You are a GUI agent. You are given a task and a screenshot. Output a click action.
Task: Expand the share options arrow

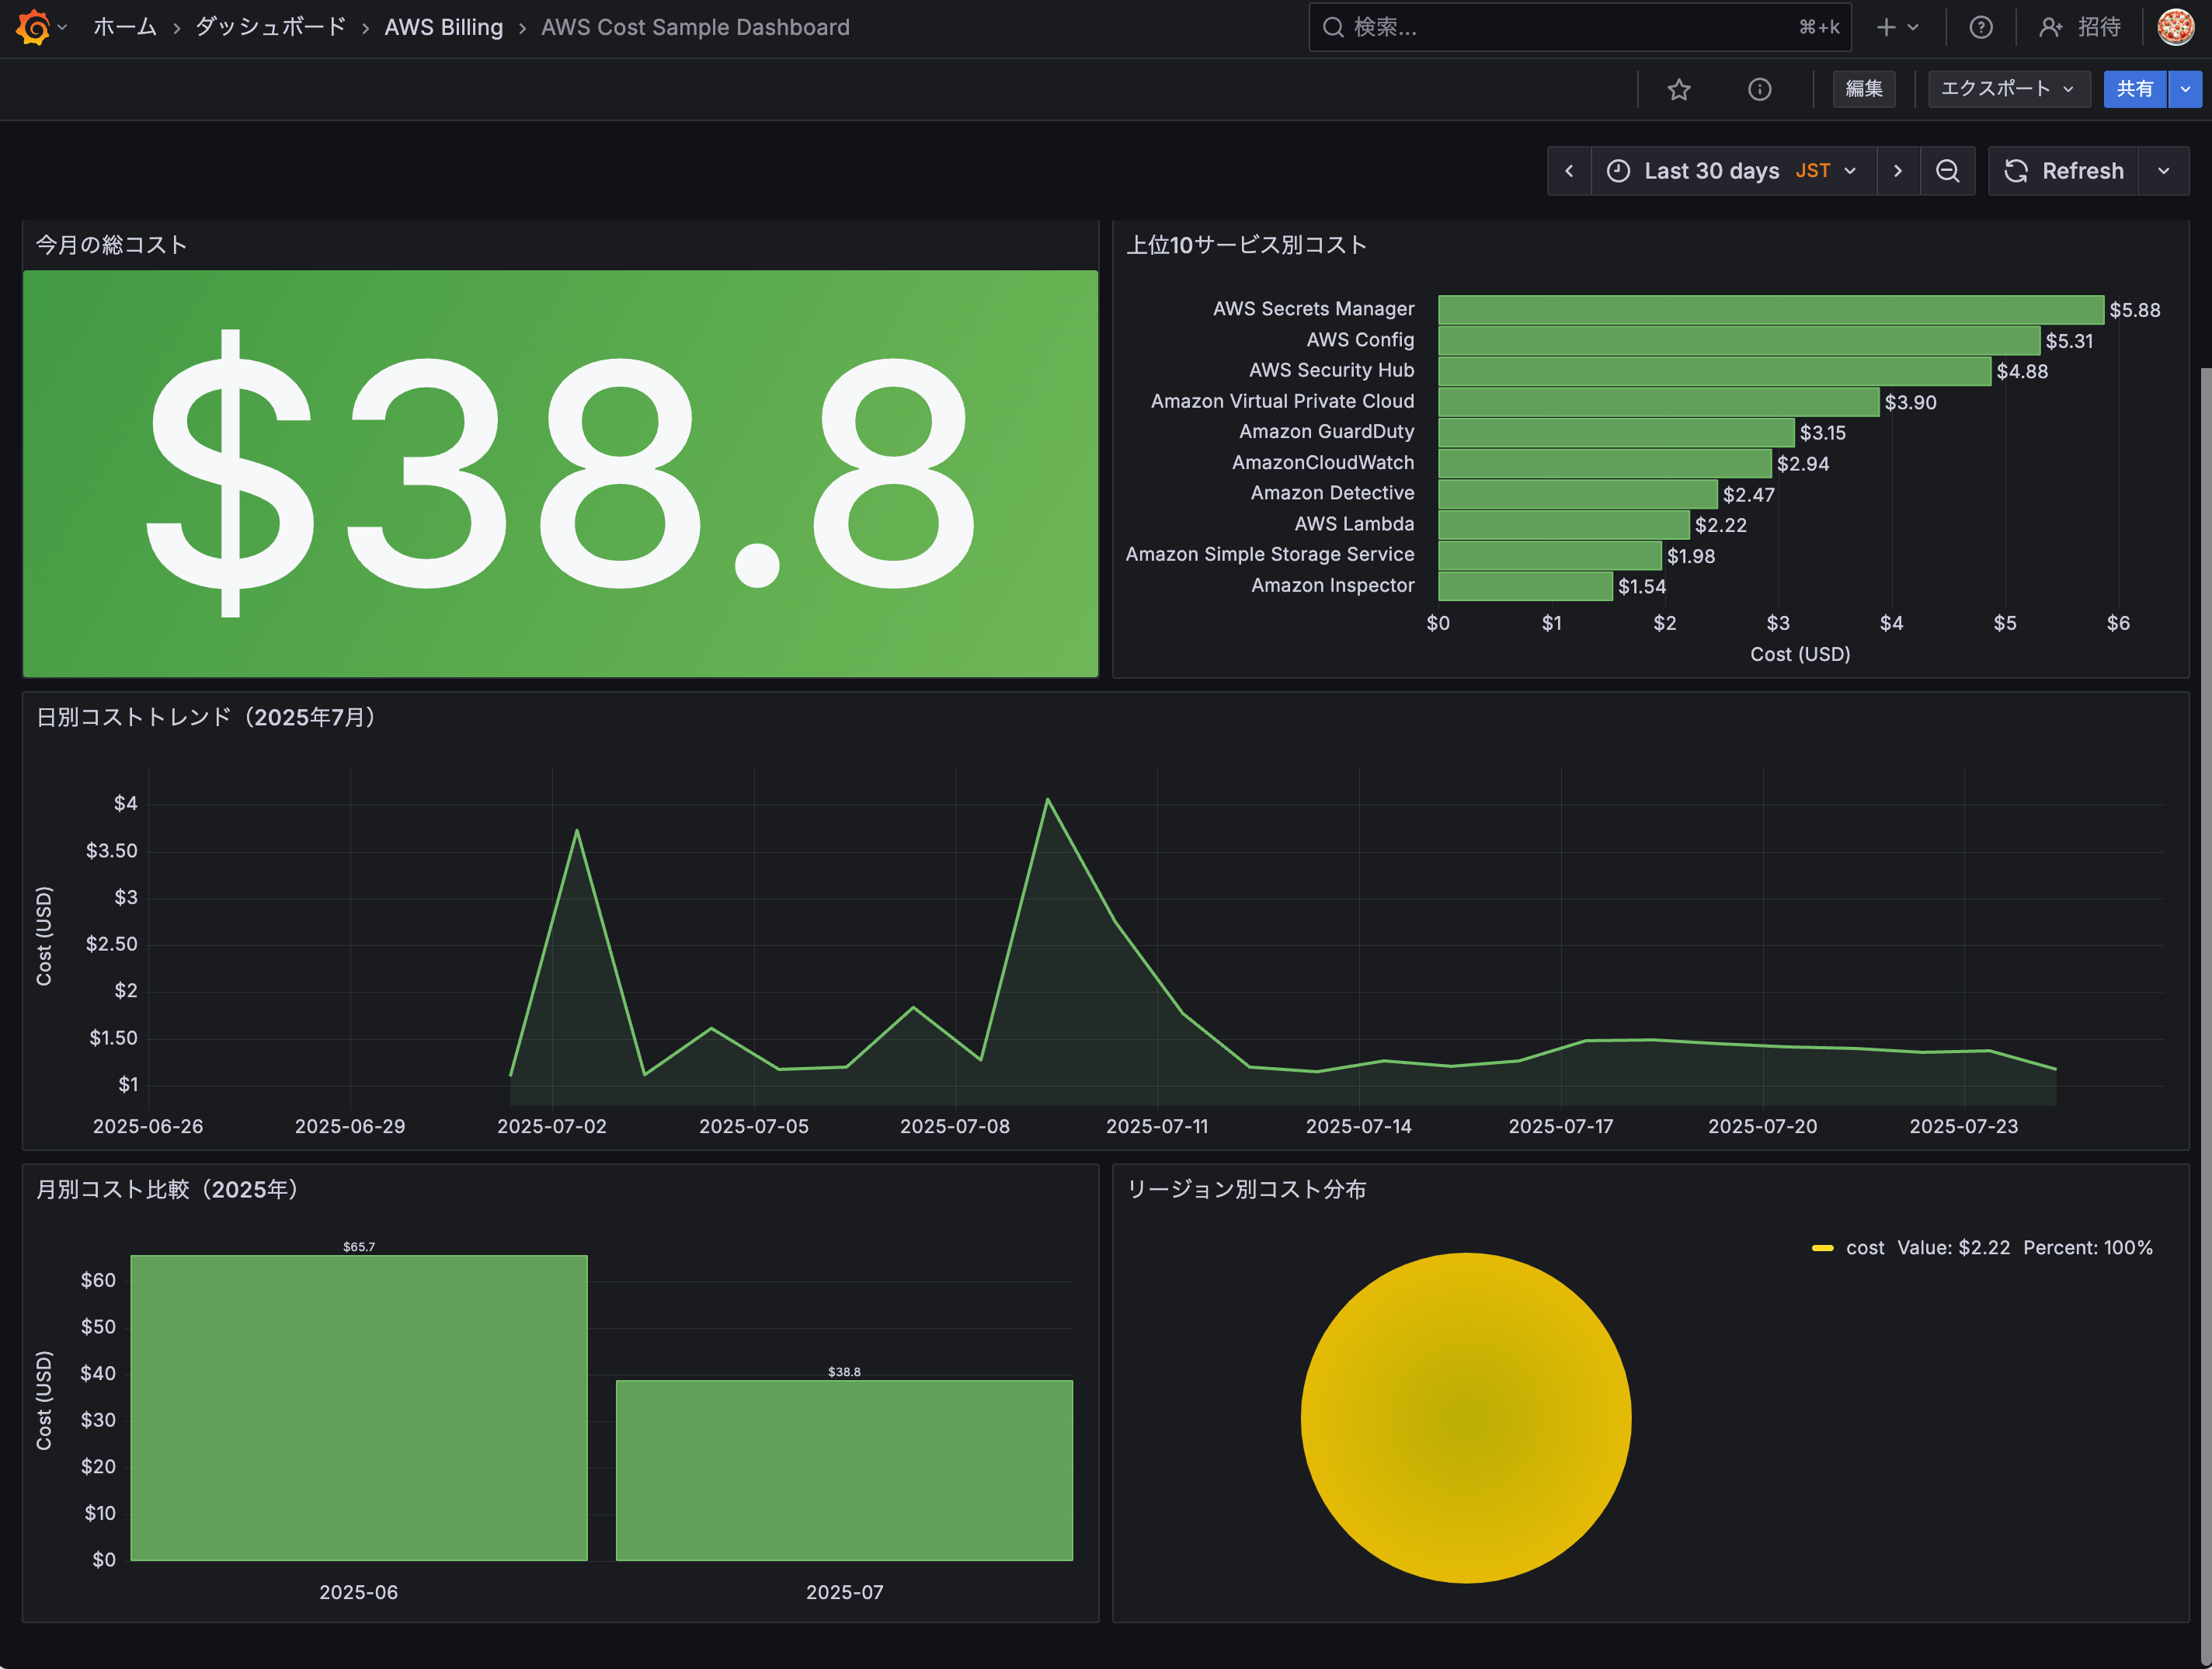[2185, 89]
